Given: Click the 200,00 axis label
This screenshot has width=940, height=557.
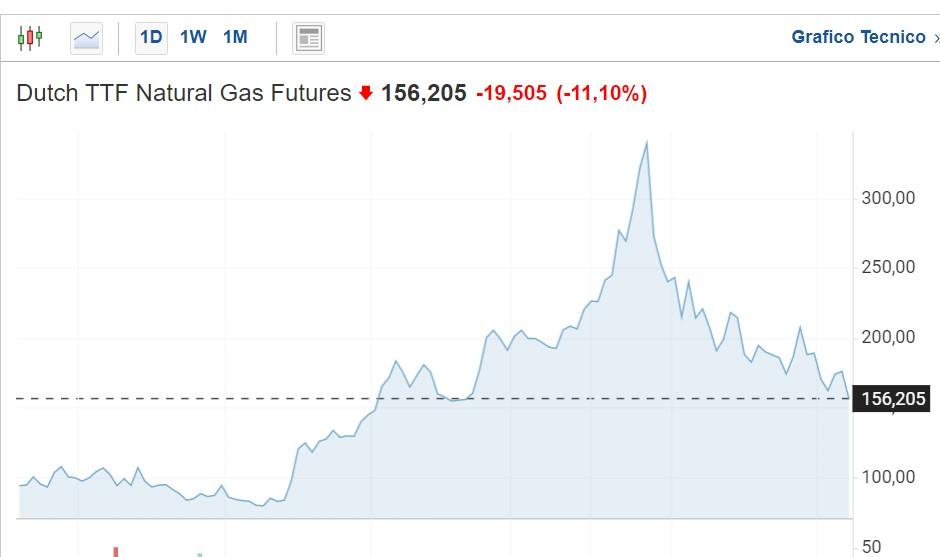Looking at the screenshot, I should click(x=888, y=337).
